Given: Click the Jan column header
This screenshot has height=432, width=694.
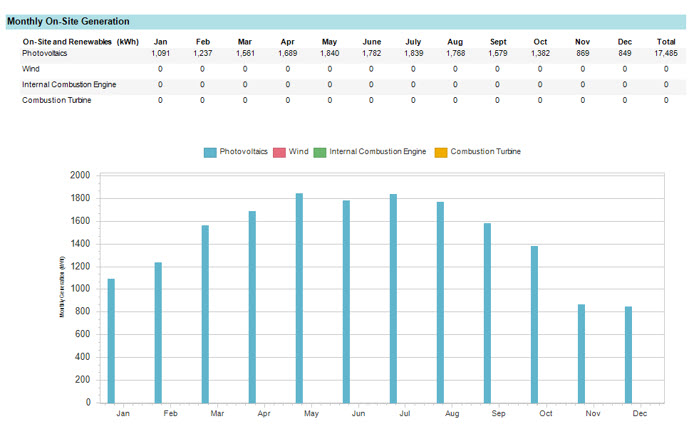Looking at the screenshot, I should (x=160, y=42).
